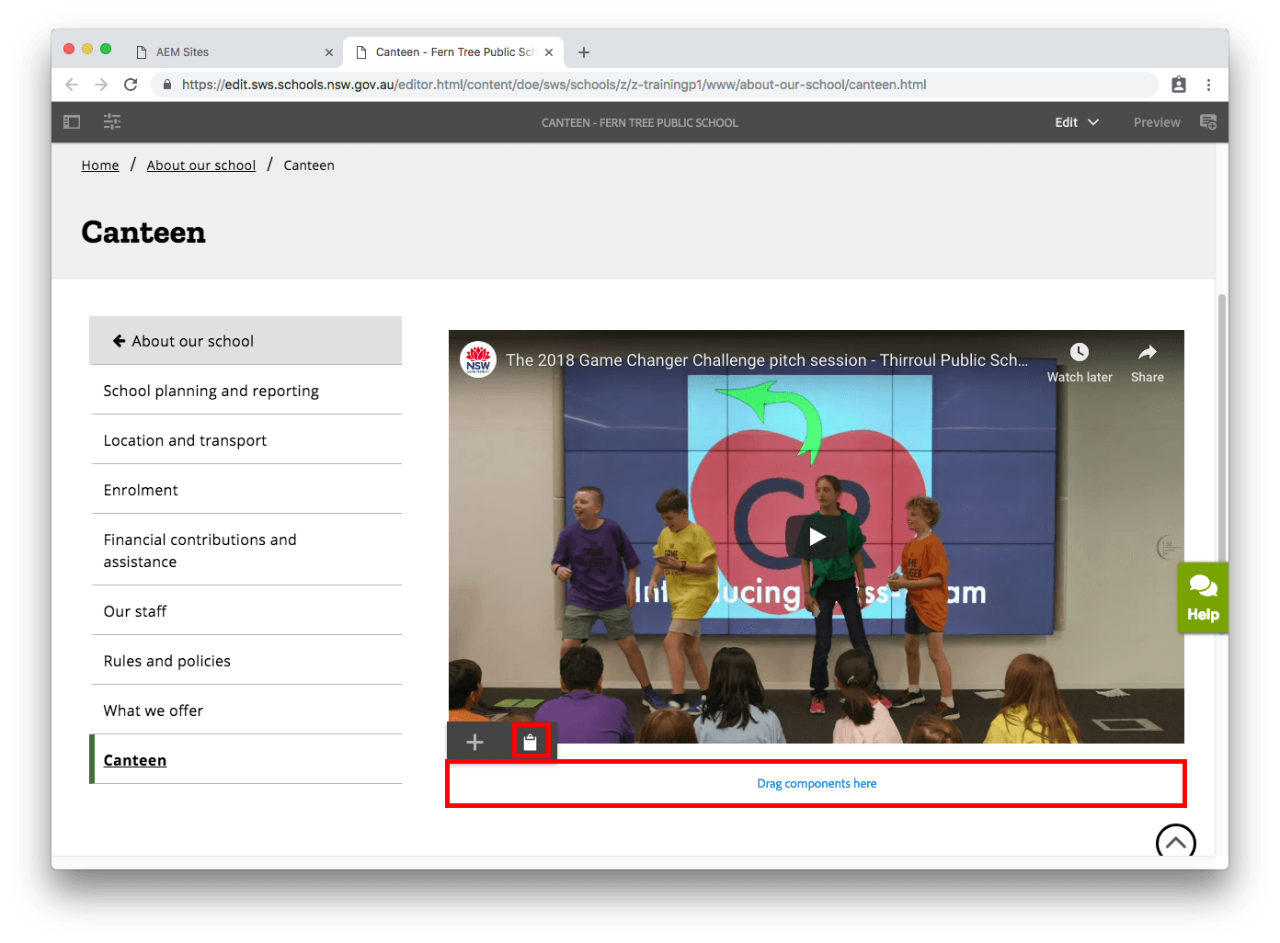Select the Canteen sidebar item
The width and height of the screenshot is (1280, 943).
pyautogui.click(x=246, y=760)
